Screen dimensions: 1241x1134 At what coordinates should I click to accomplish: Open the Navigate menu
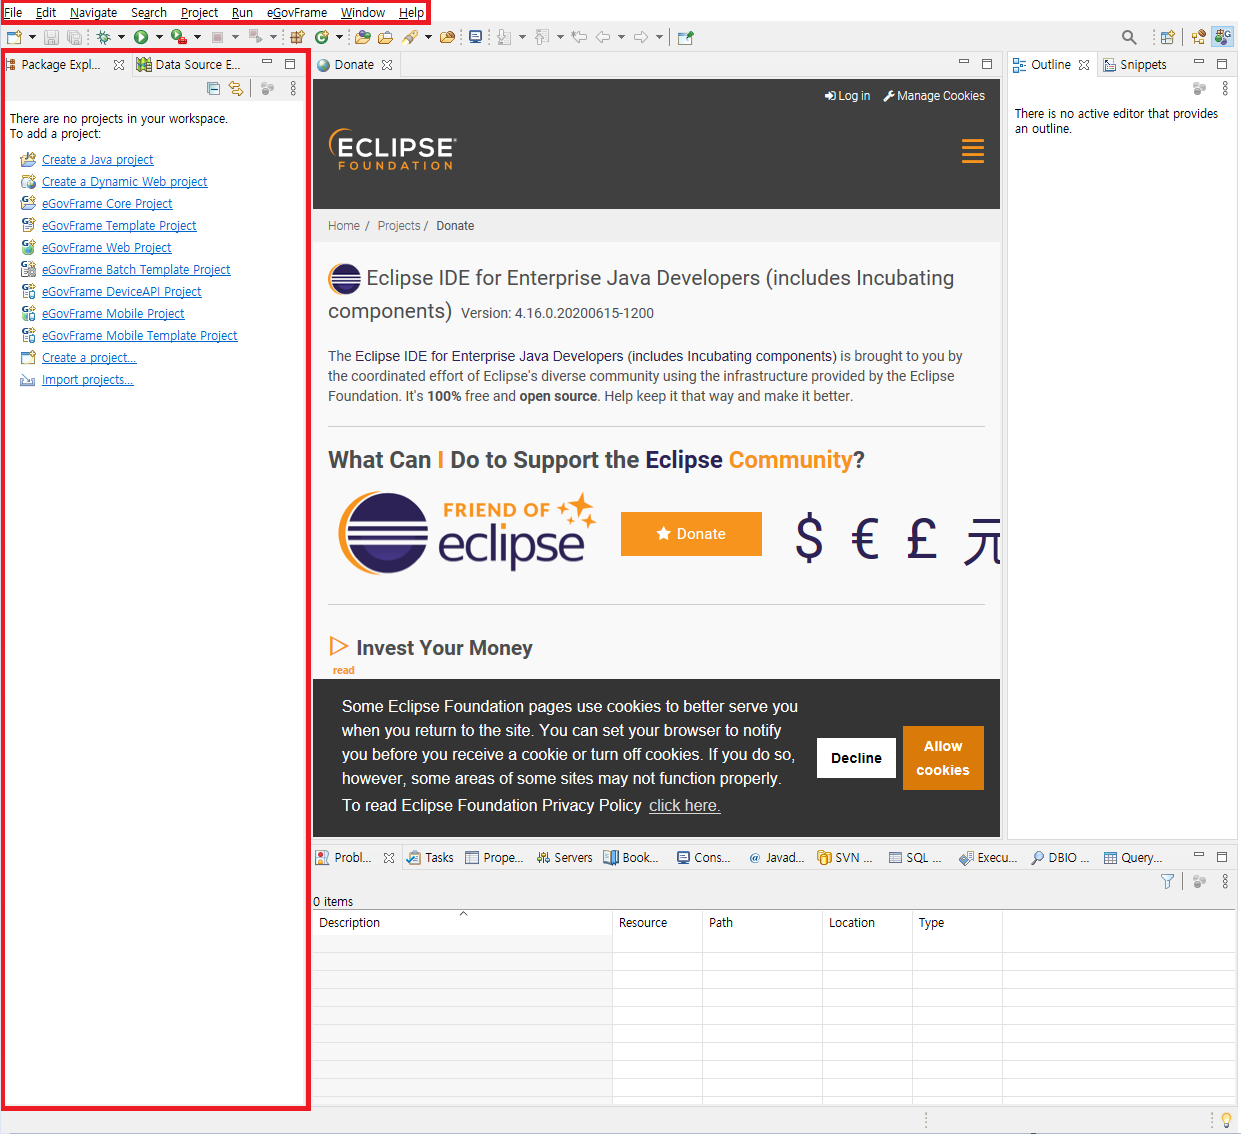[x=93, y=13]
